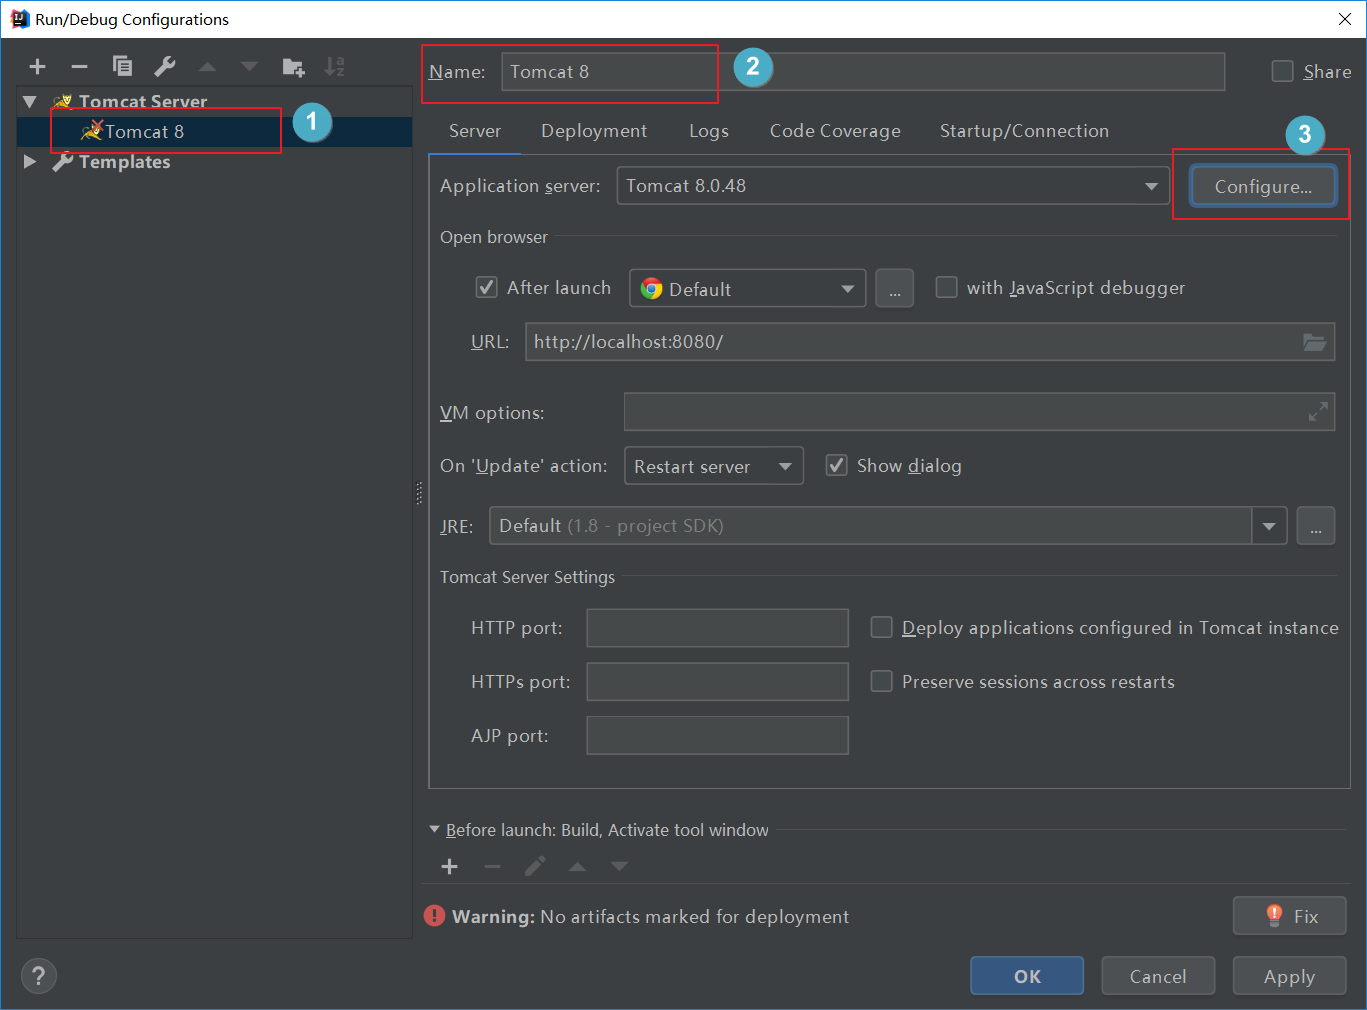Open JRE browse ellipsis button
1367x1010 pixels.
point(1316,526)
